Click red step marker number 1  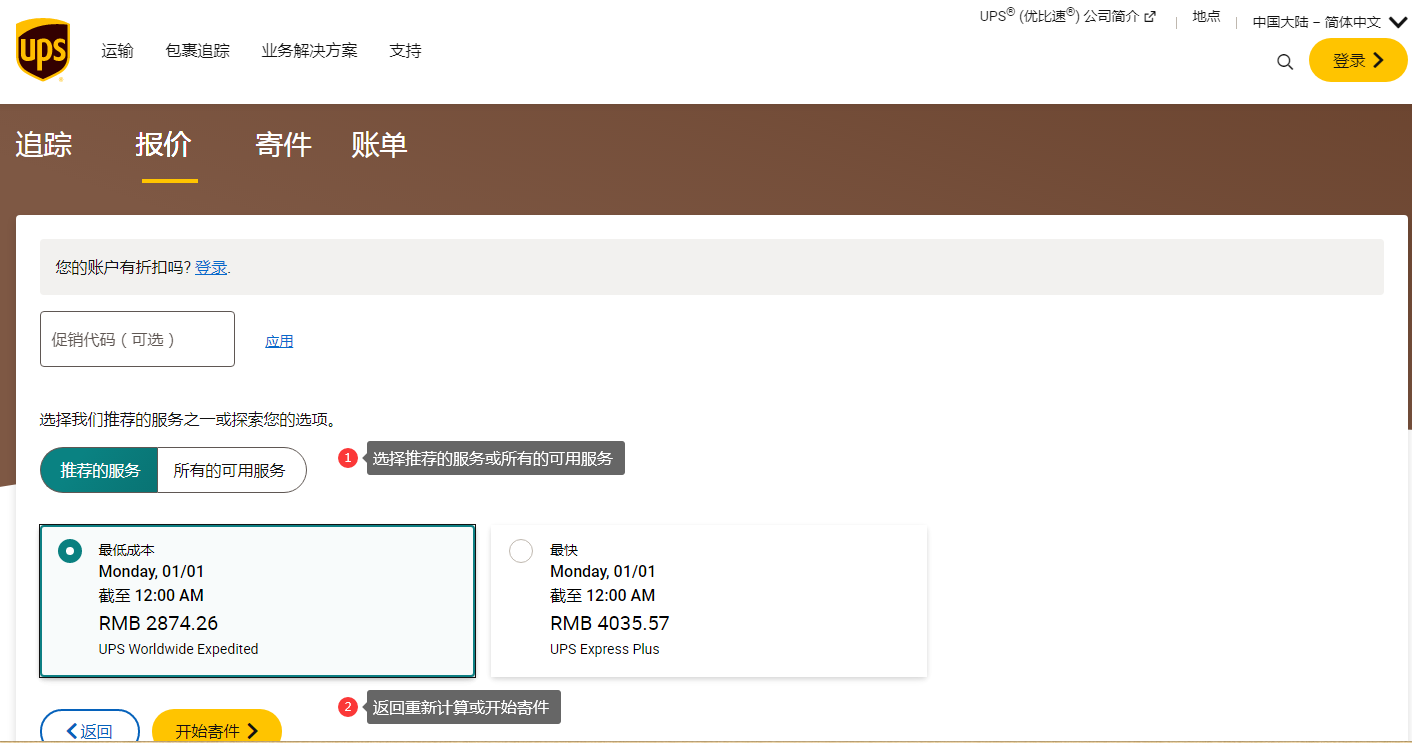coord(348,458)
